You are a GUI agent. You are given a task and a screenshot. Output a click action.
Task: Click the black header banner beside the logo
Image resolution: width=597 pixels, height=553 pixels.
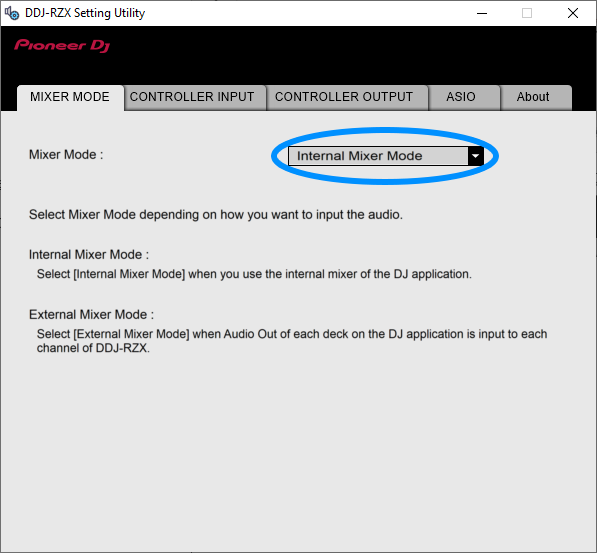[343, 53]
